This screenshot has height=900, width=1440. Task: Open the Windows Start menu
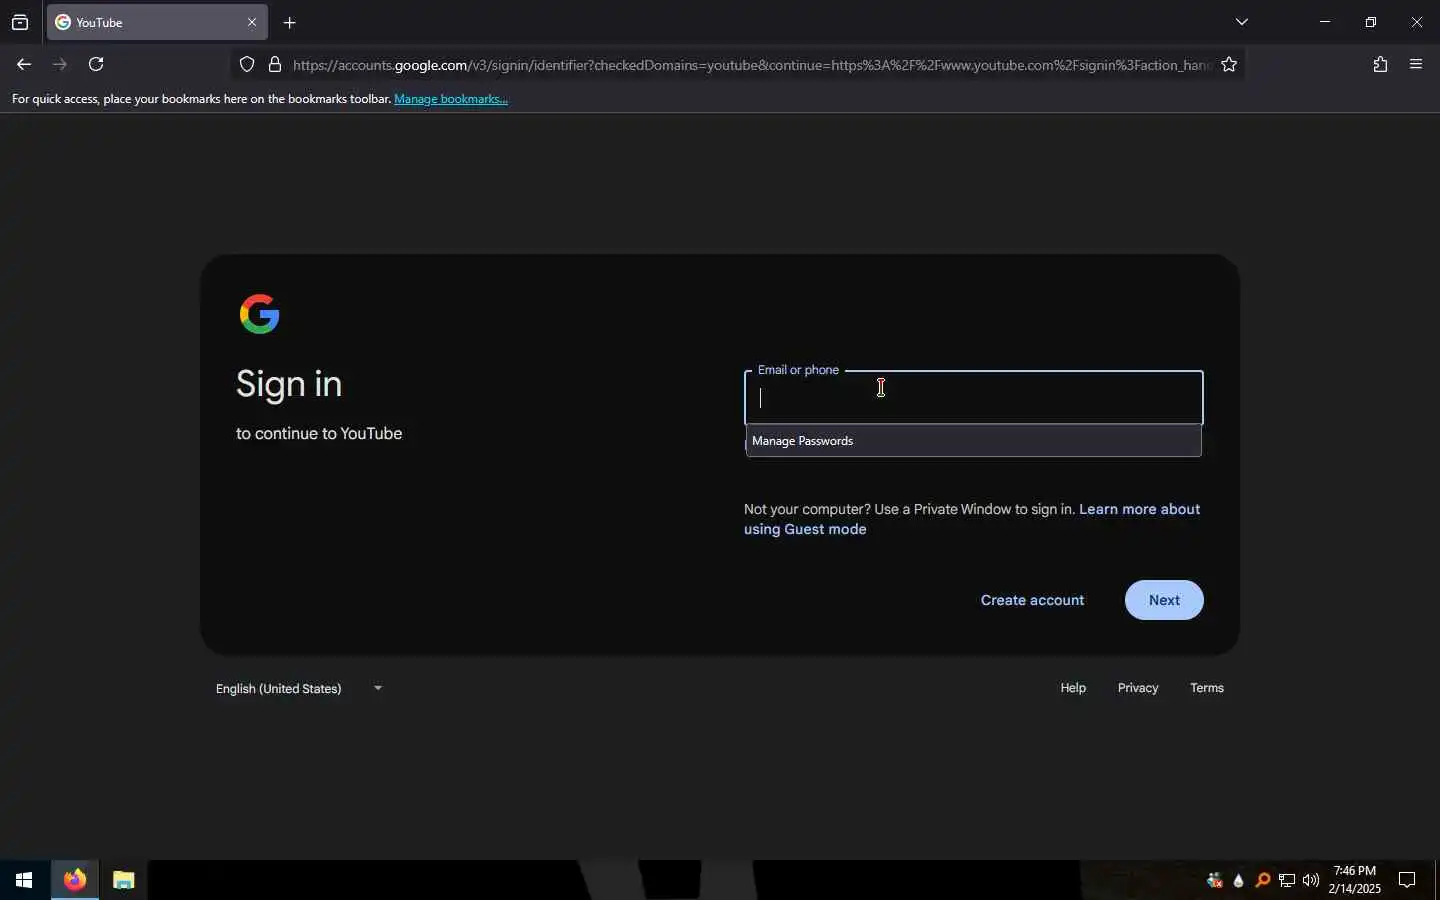[x=24, y=880]
